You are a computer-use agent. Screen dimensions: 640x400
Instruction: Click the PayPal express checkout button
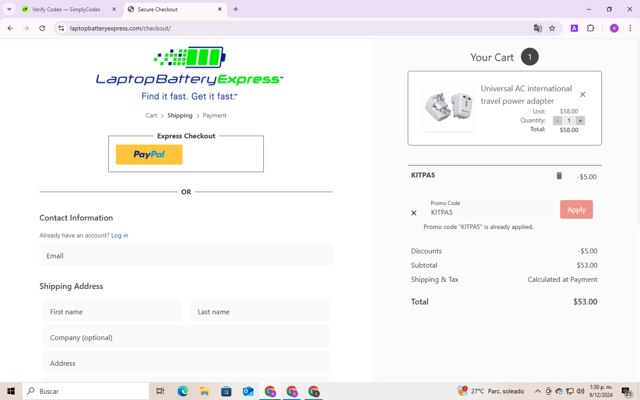click(x=149, y=154)
